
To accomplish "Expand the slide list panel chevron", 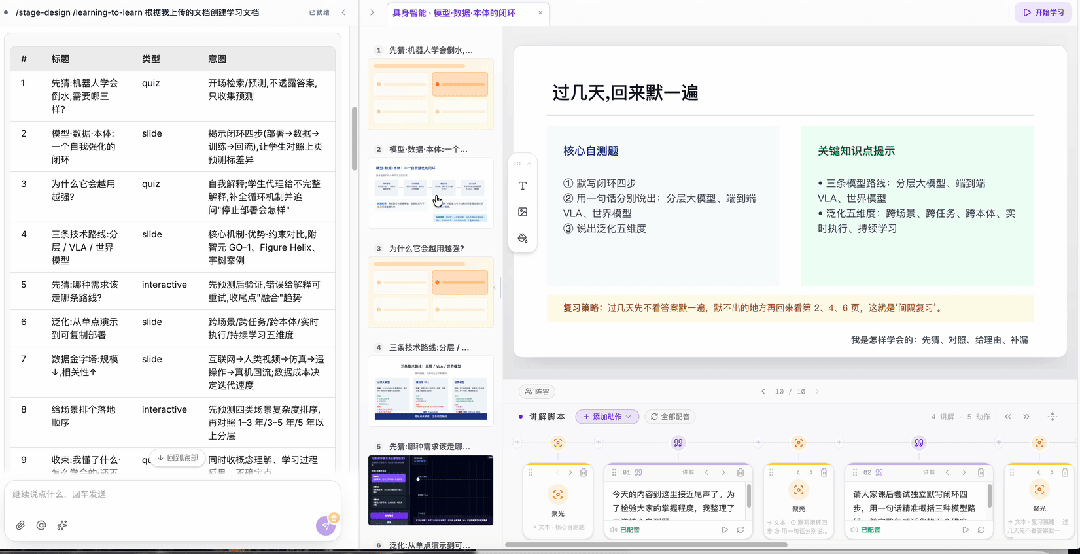I will pos(373,12).
